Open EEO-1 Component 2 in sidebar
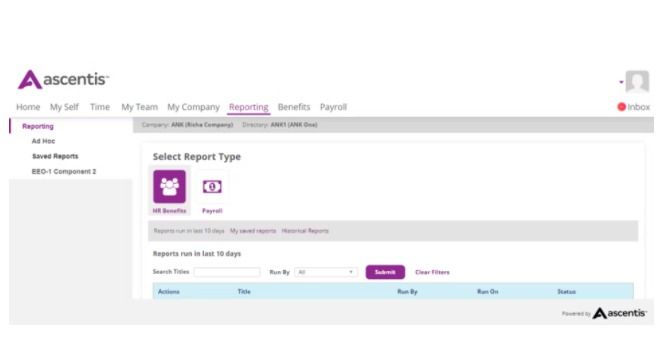660x362 pixels. coord(64,171)
